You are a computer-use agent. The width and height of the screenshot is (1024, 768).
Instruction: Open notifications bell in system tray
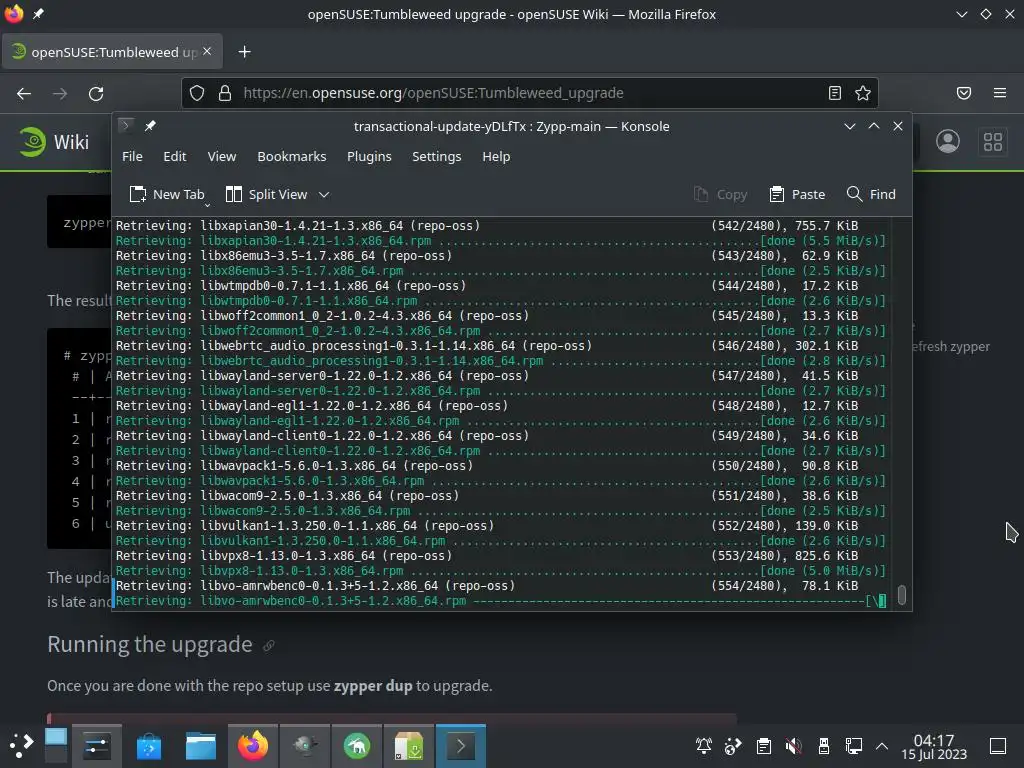coord(703,746)
